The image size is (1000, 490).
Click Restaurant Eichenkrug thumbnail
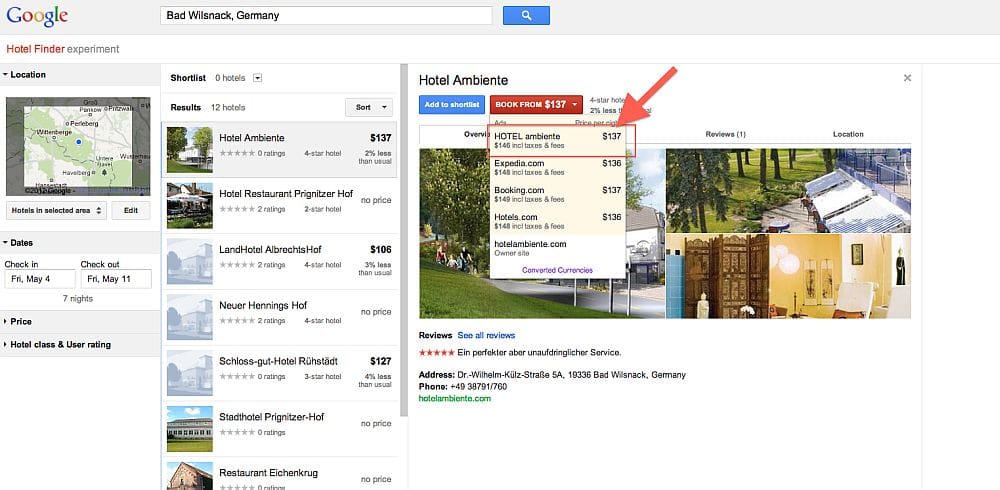click(x=189, y=476)
